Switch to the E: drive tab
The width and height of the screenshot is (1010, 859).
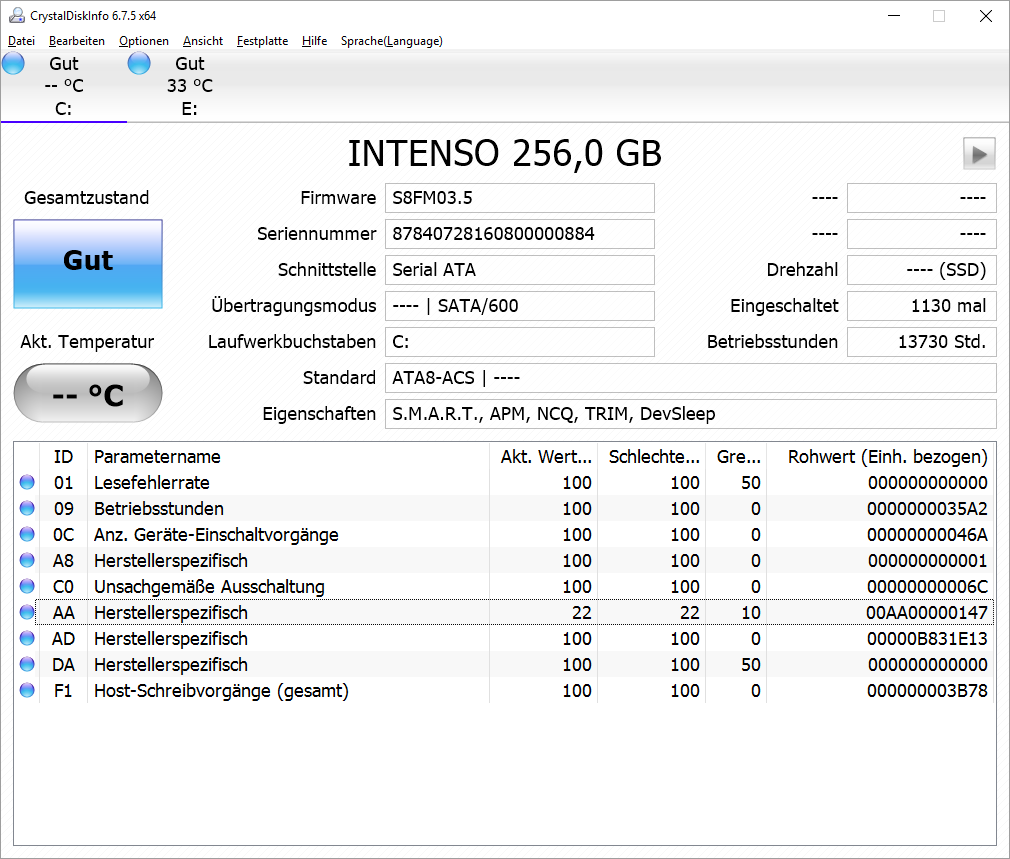[x=189, y=86]
